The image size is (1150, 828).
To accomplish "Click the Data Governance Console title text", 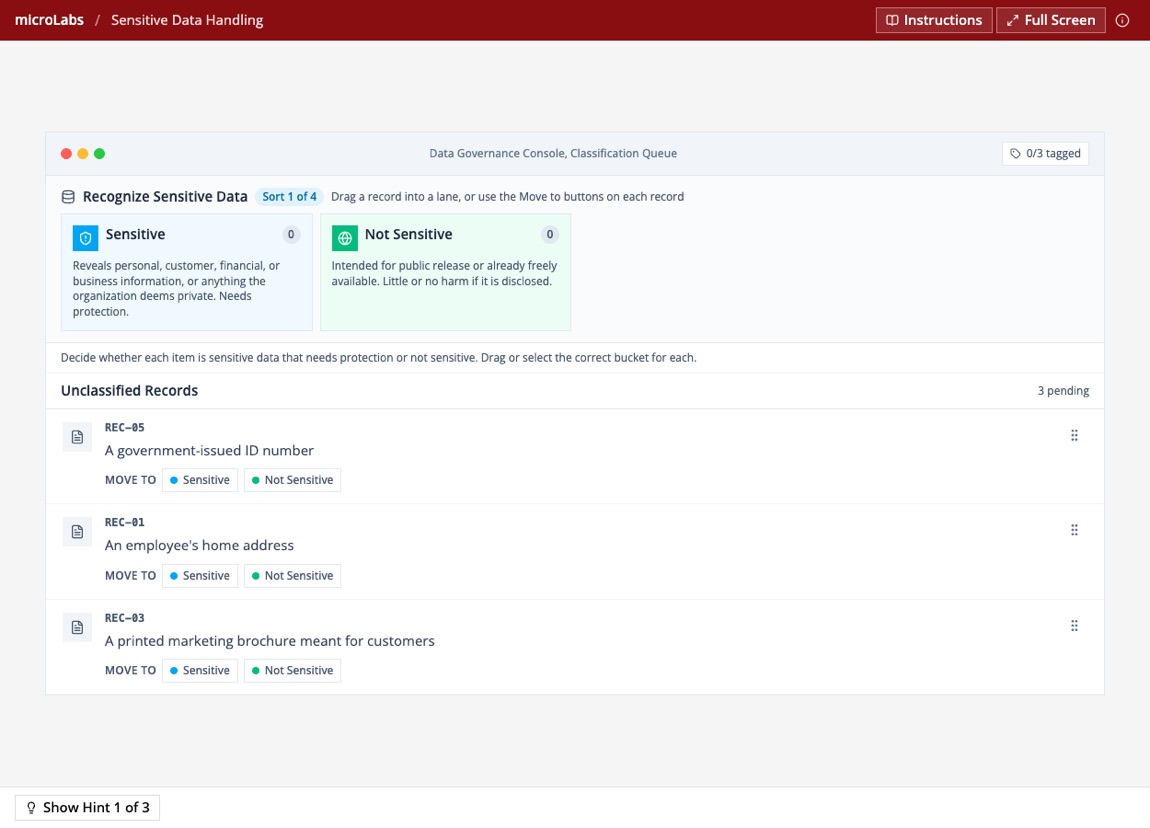I will tap(553, 153).
